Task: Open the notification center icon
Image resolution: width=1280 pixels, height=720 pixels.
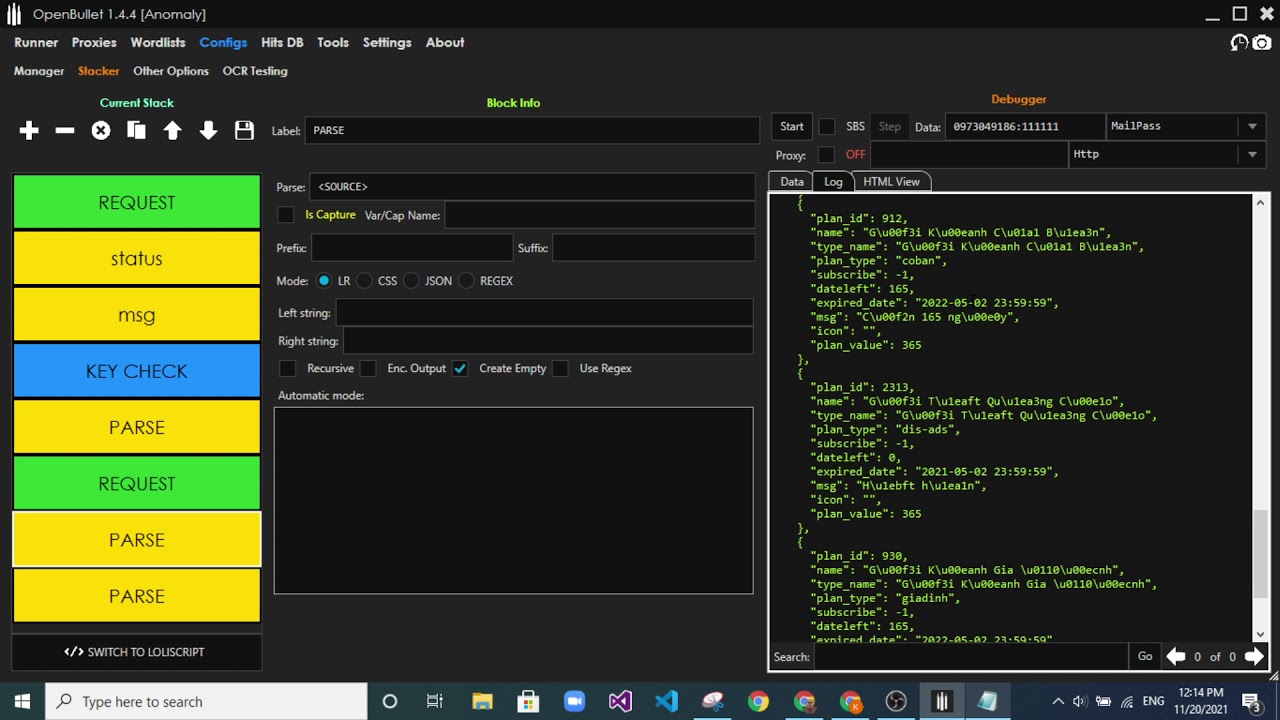Action: point(1250,701)
